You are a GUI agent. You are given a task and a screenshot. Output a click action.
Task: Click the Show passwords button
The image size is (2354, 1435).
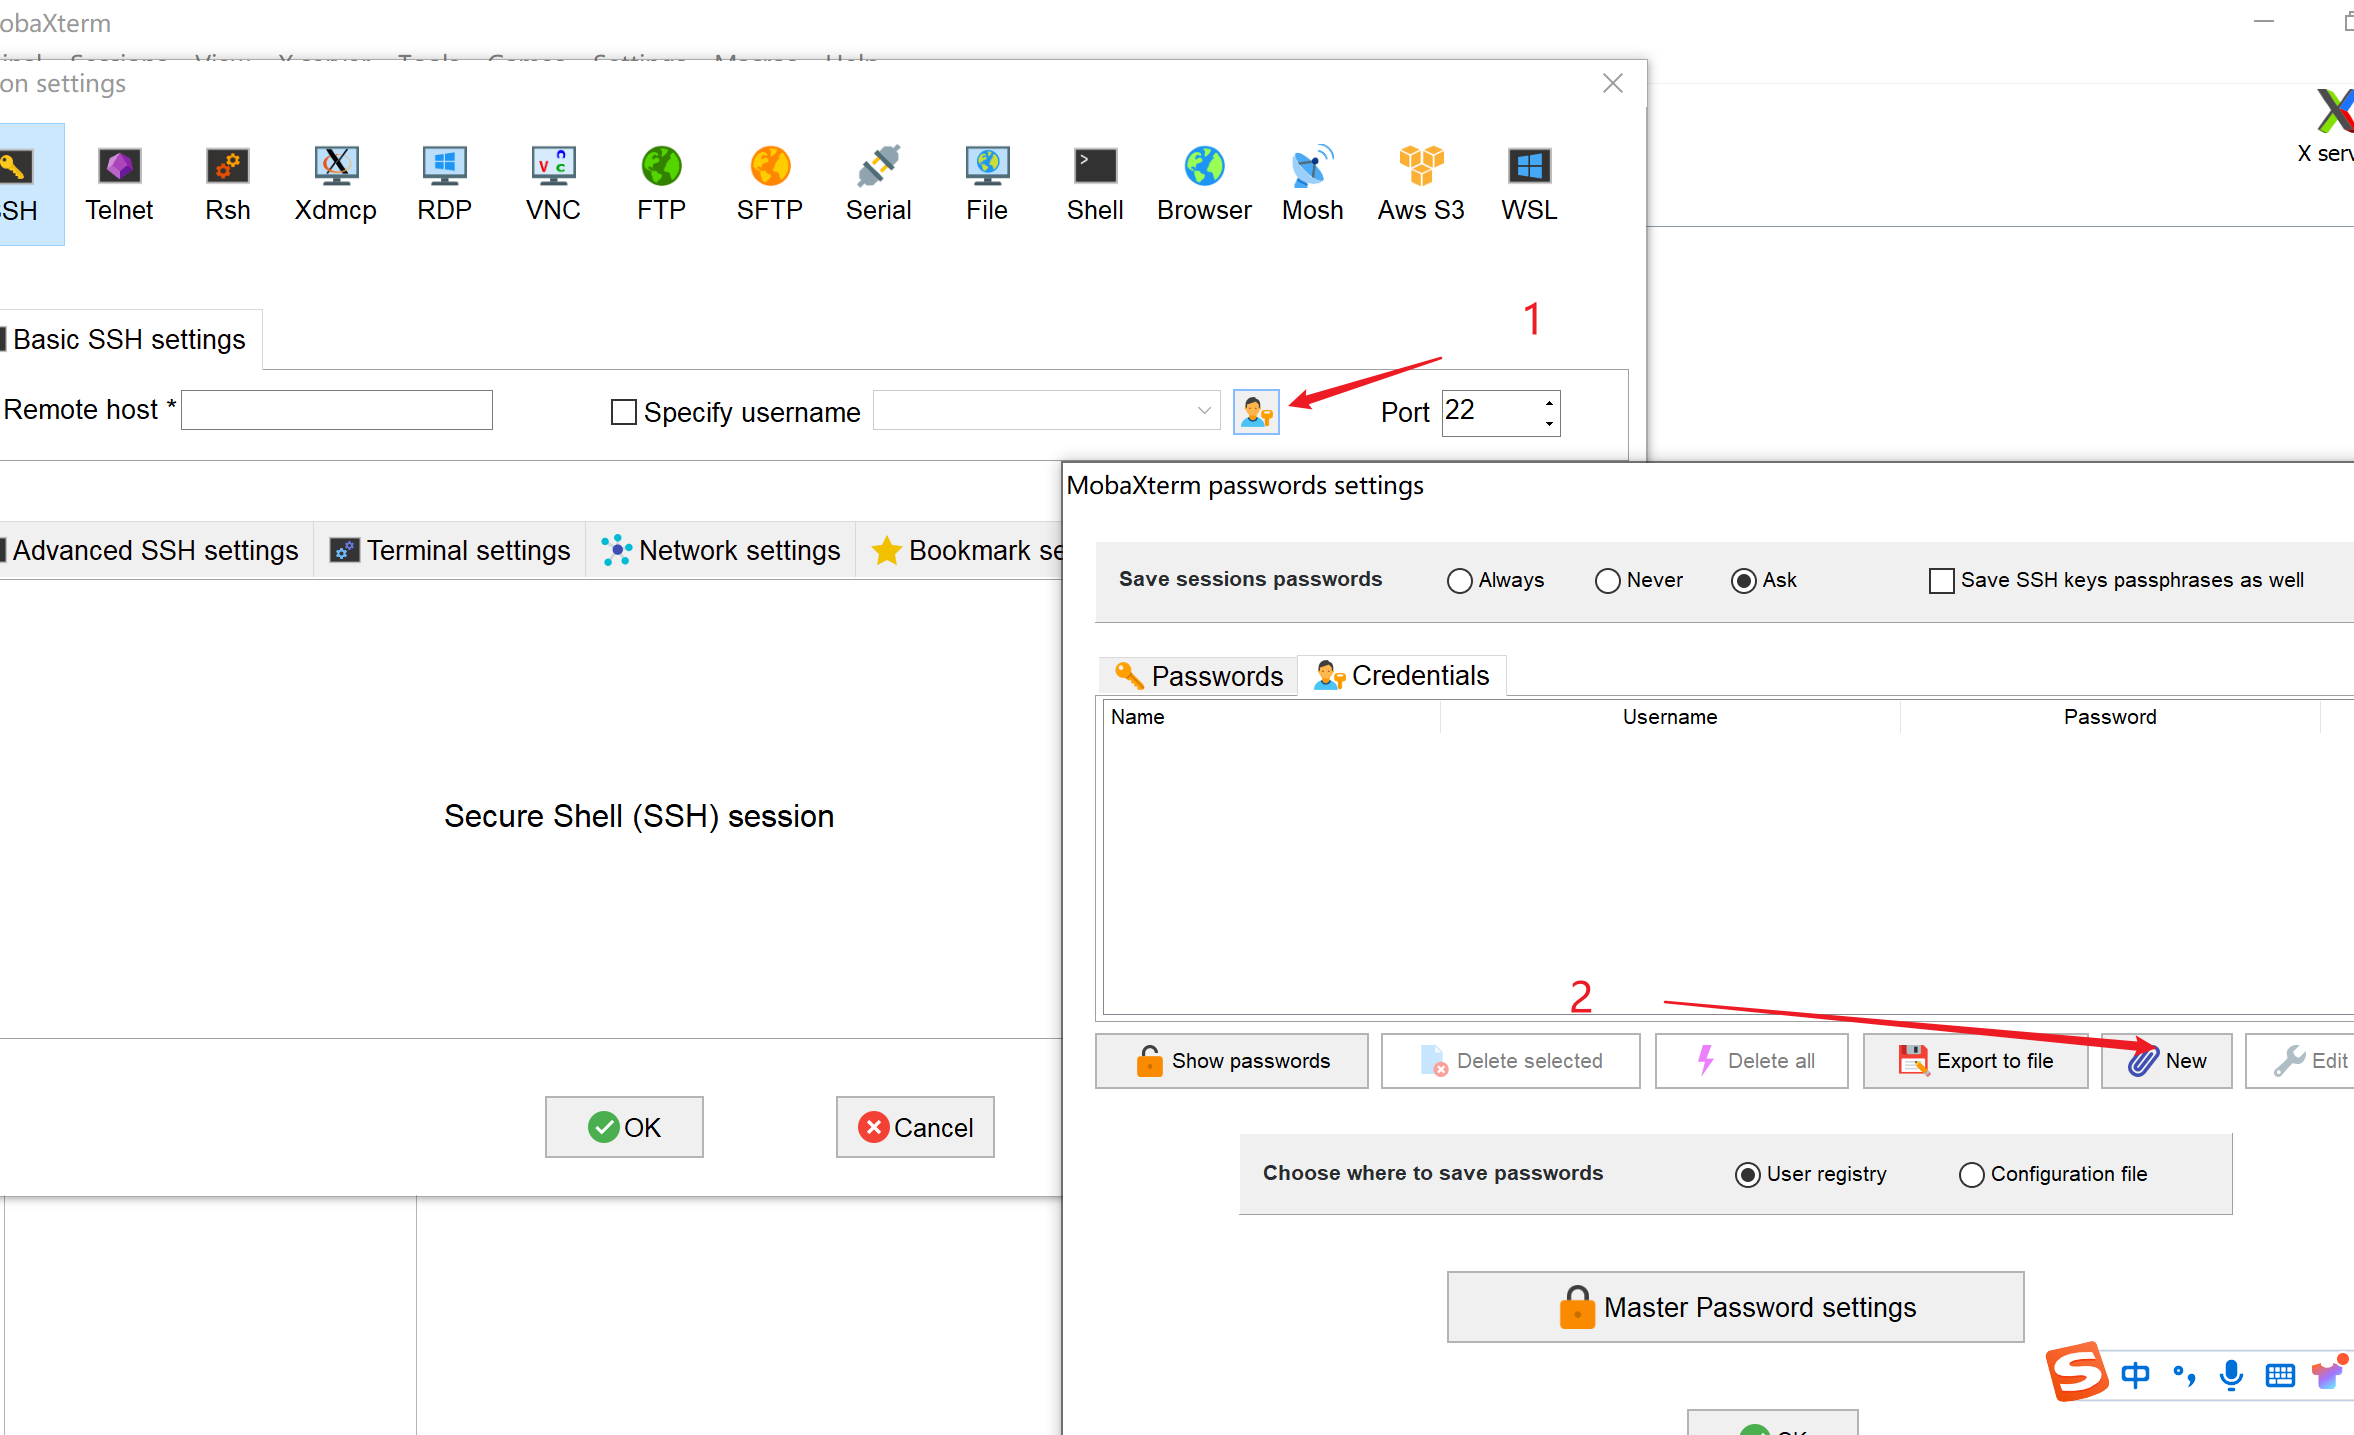click(x=1232, y=1061)
